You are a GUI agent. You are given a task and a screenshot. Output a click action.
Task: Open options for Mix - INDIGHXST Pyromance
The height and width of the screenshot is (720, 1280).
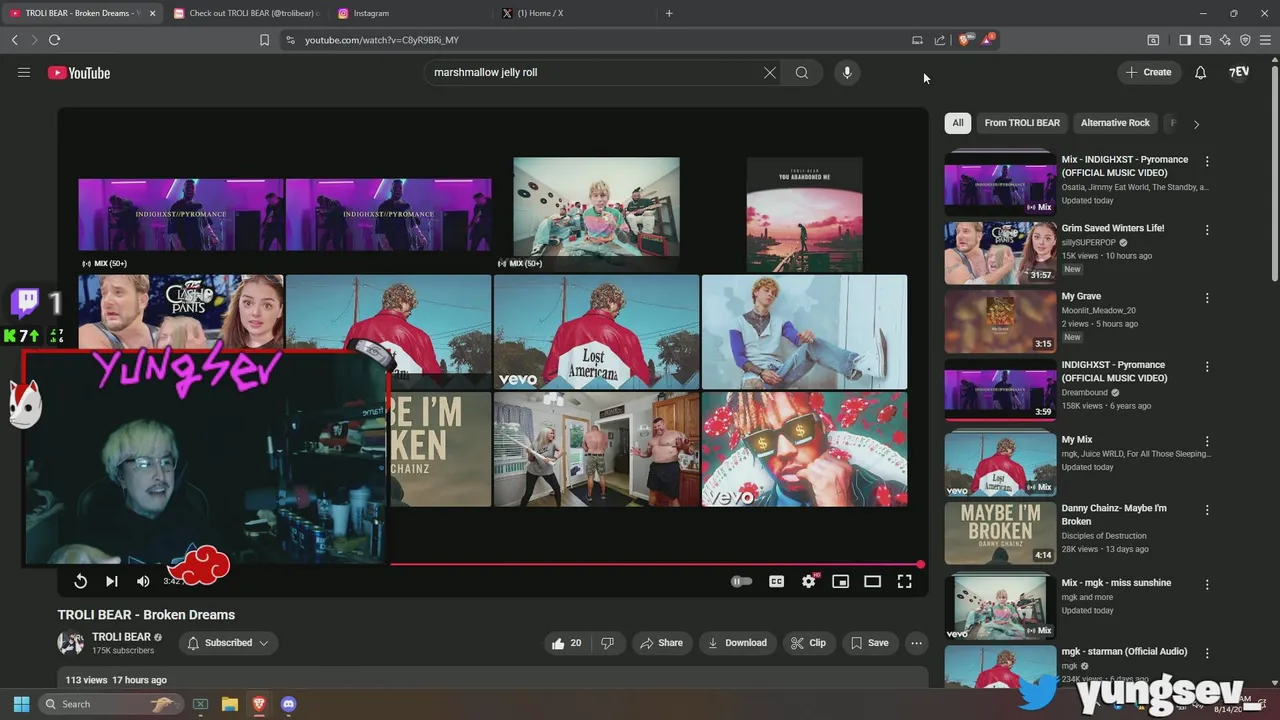tap(1207, 161)
